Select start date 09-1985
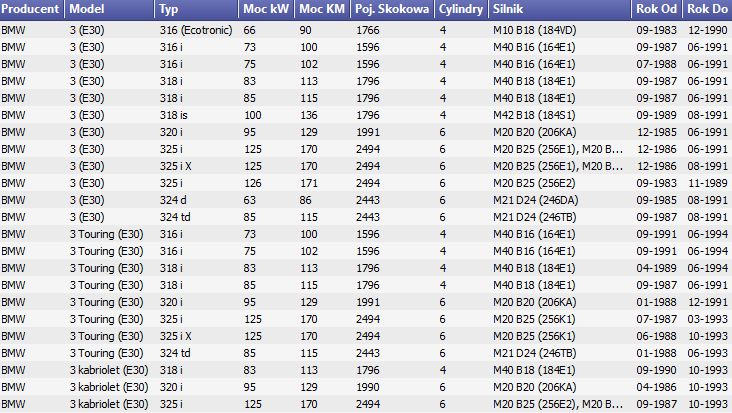Viewport: 732px width, 413px height. click(x=656, y=200)
